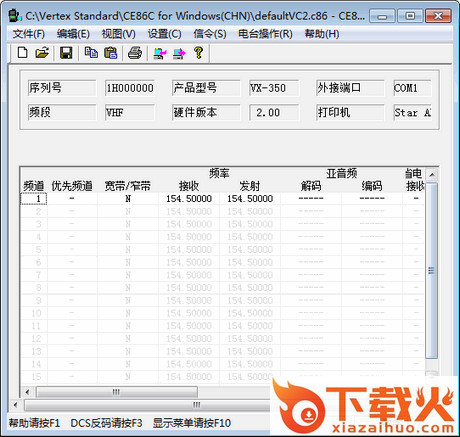The height and width of the screenshot is (437, 460).
Task: Click channel 2 row number
Action: coord(34,211)
